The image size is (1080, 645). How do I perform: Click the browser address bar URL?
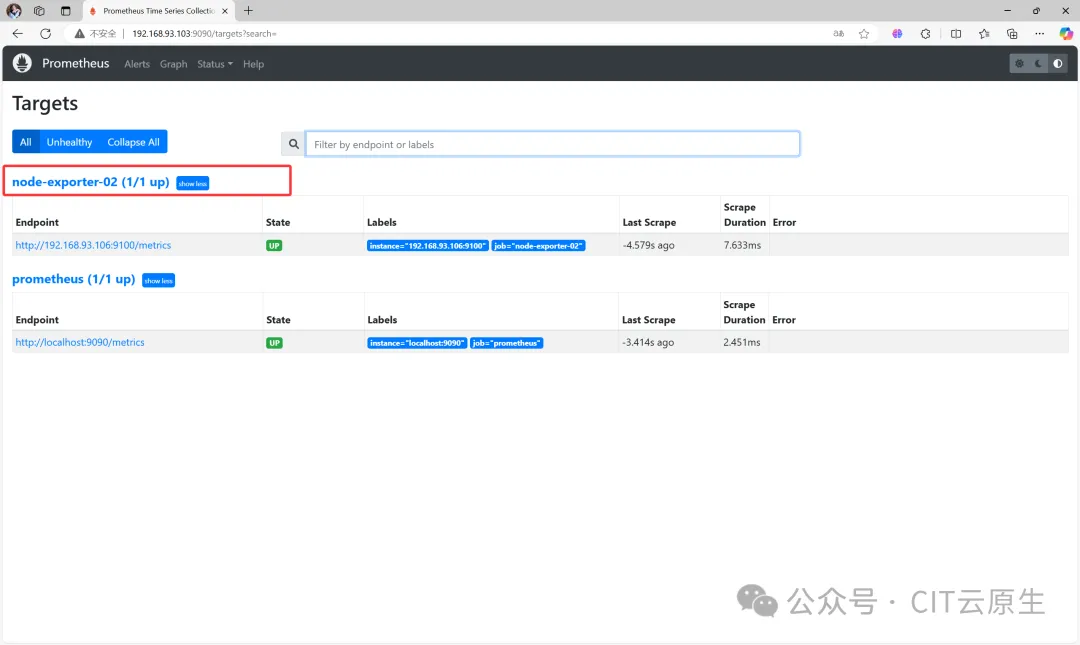coord(204,33)
